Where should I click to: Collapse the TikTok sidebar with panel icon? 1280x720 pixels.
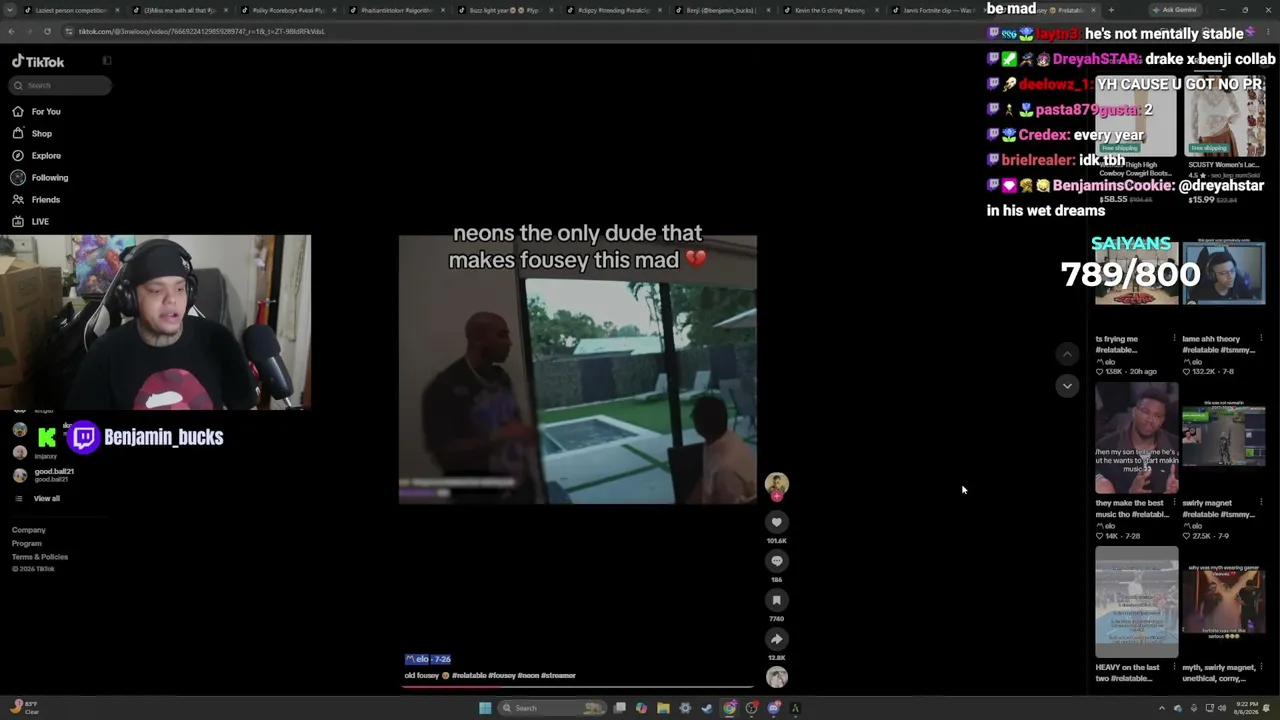[107, 61]
